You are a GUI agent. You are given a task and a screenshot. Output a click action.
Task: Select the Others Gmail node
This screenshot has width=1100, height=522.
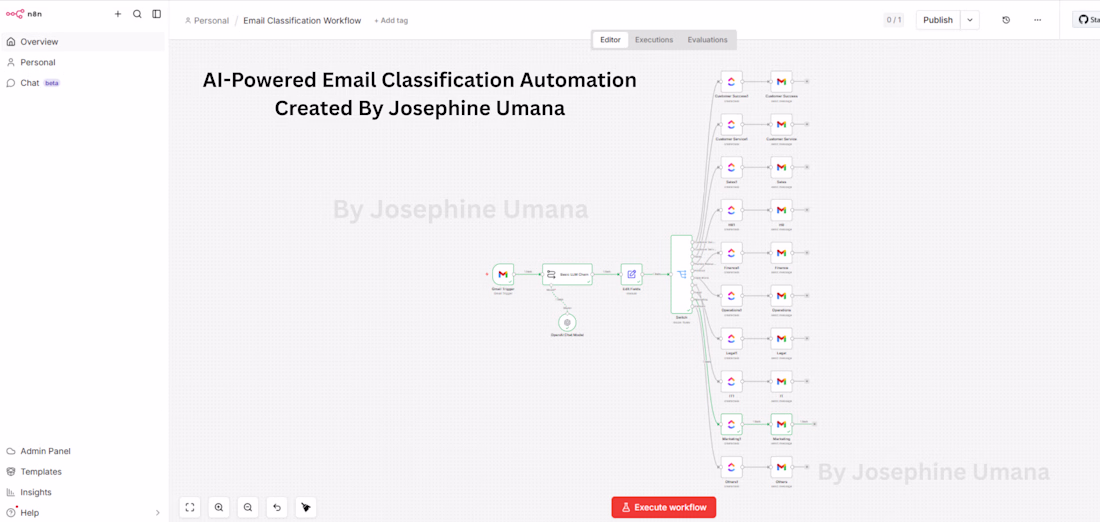coord(782,467)
